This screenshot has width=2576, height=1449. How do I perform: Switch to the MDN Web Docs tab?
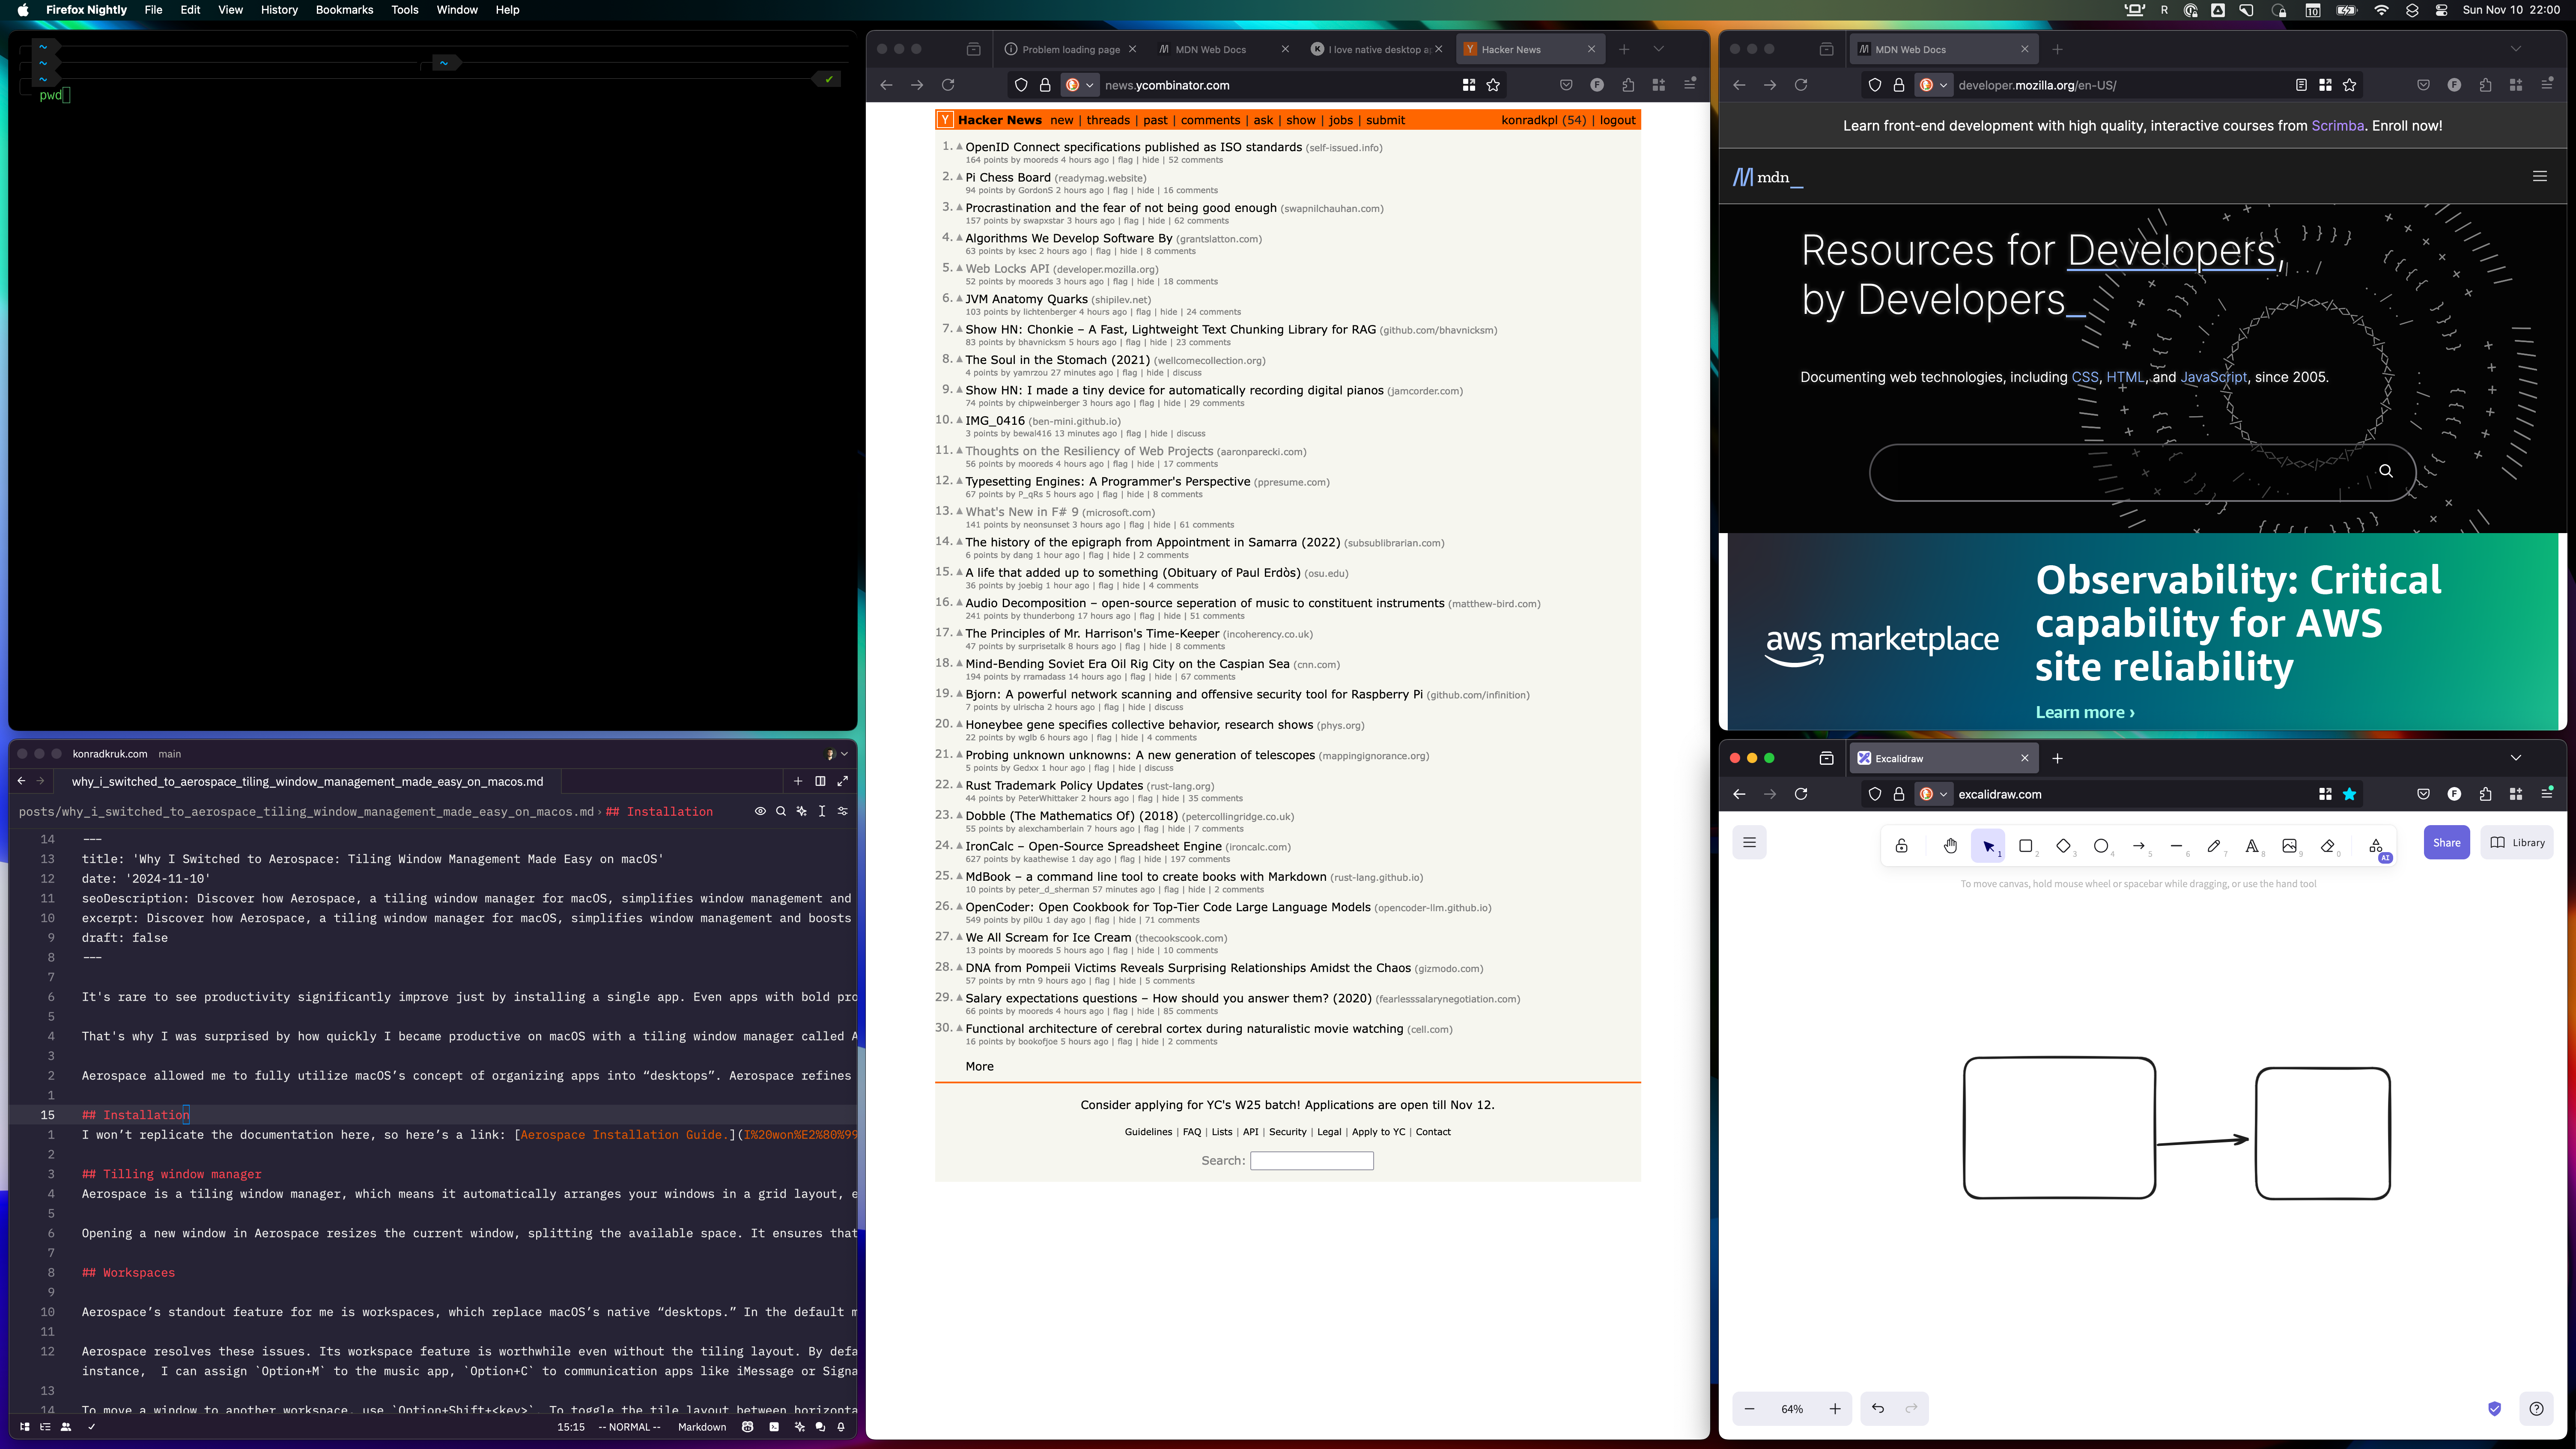coord(1210,48)
